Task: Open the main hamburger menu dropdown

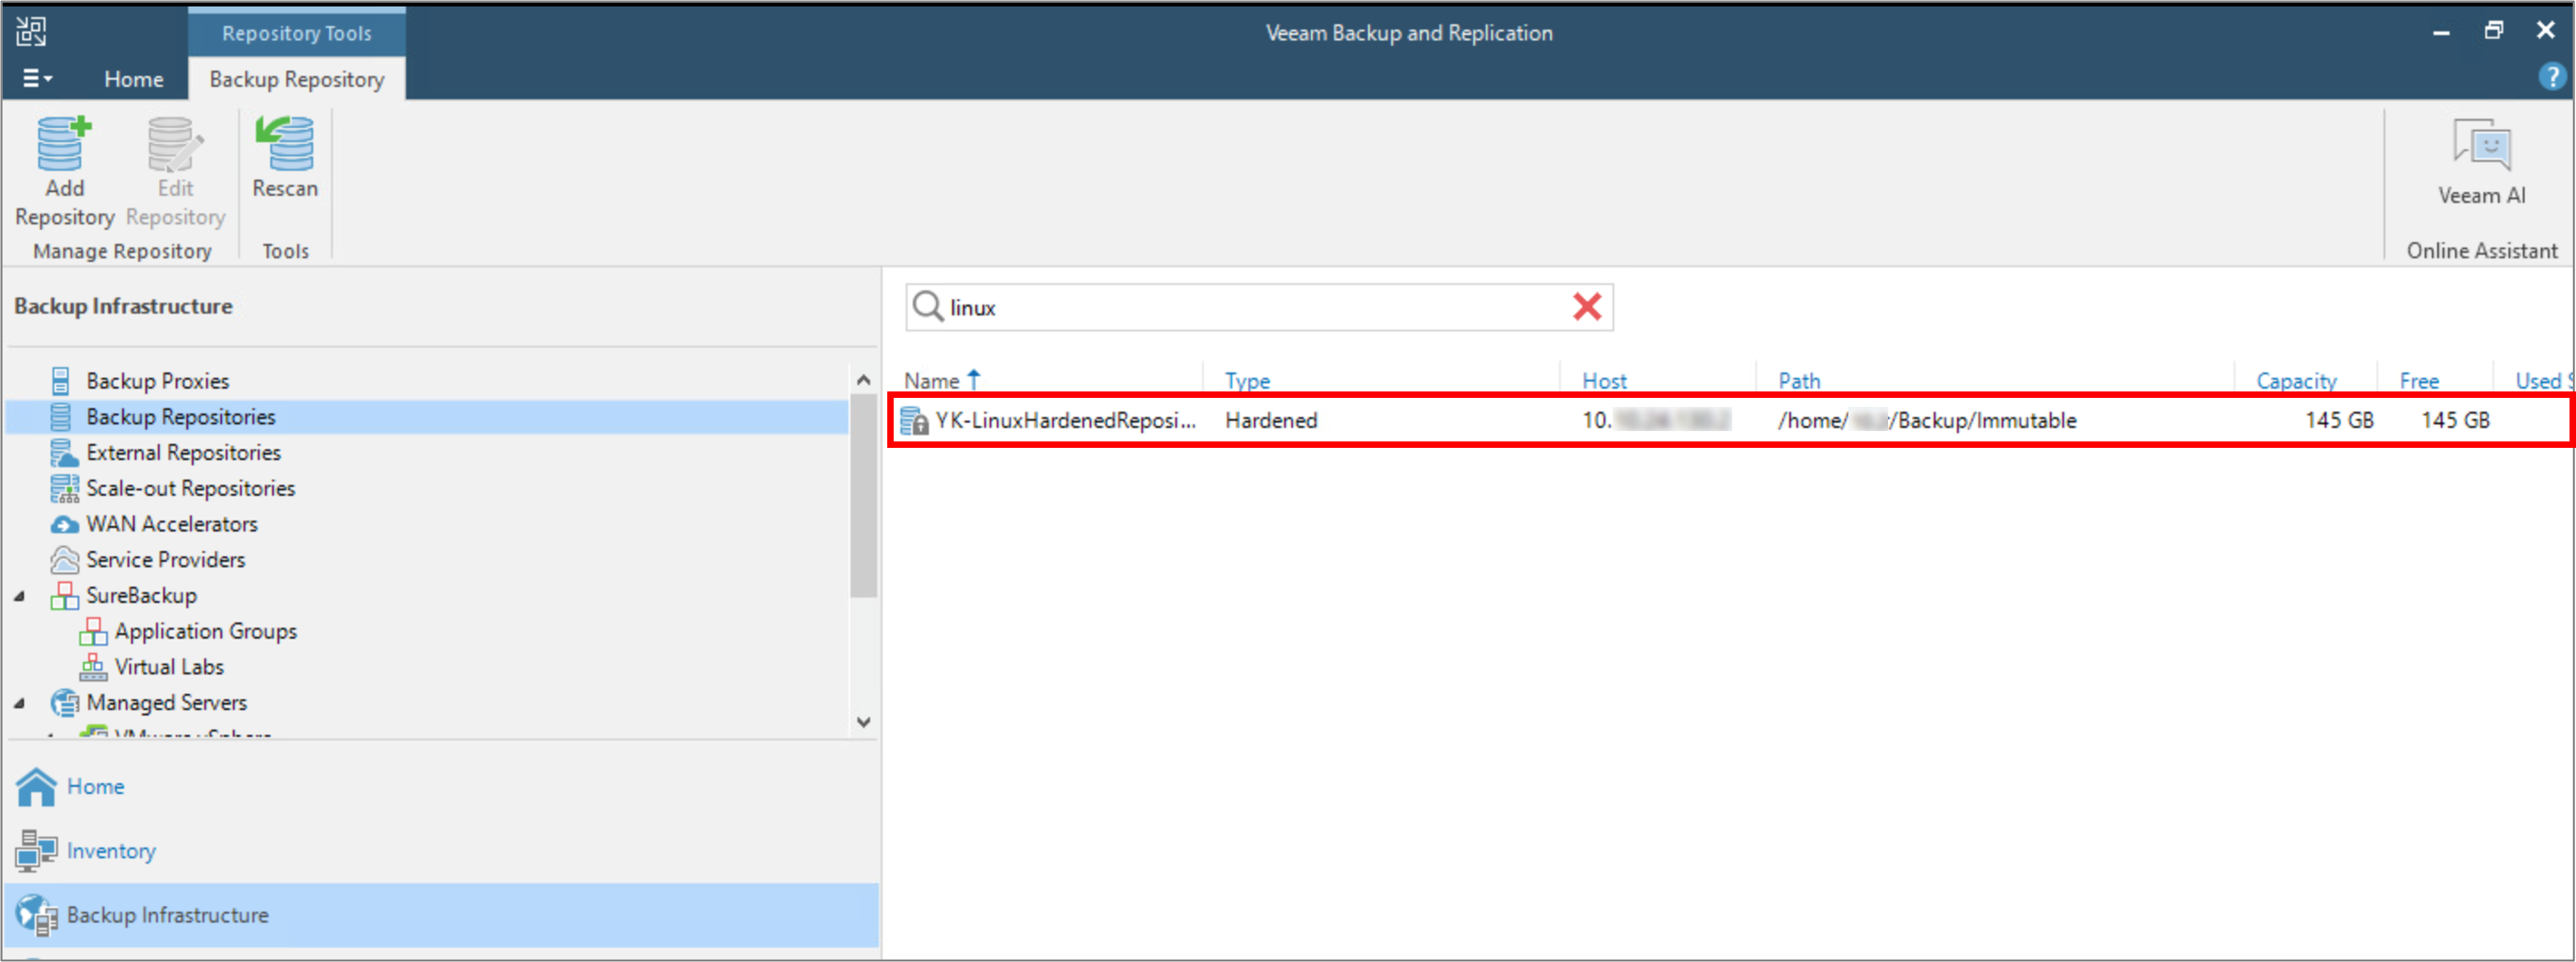Action: point(37,78)
